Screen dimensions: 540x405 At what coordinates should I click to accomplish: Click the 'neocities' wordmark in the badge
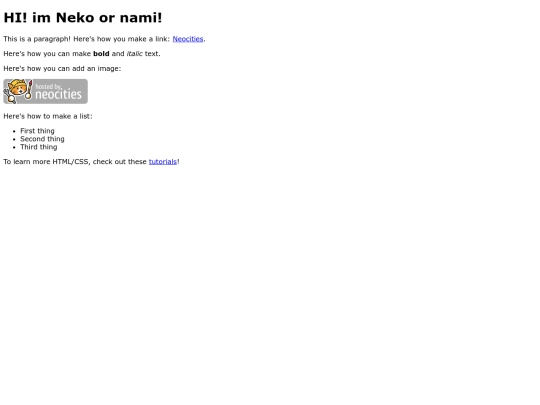coord(59,94)
